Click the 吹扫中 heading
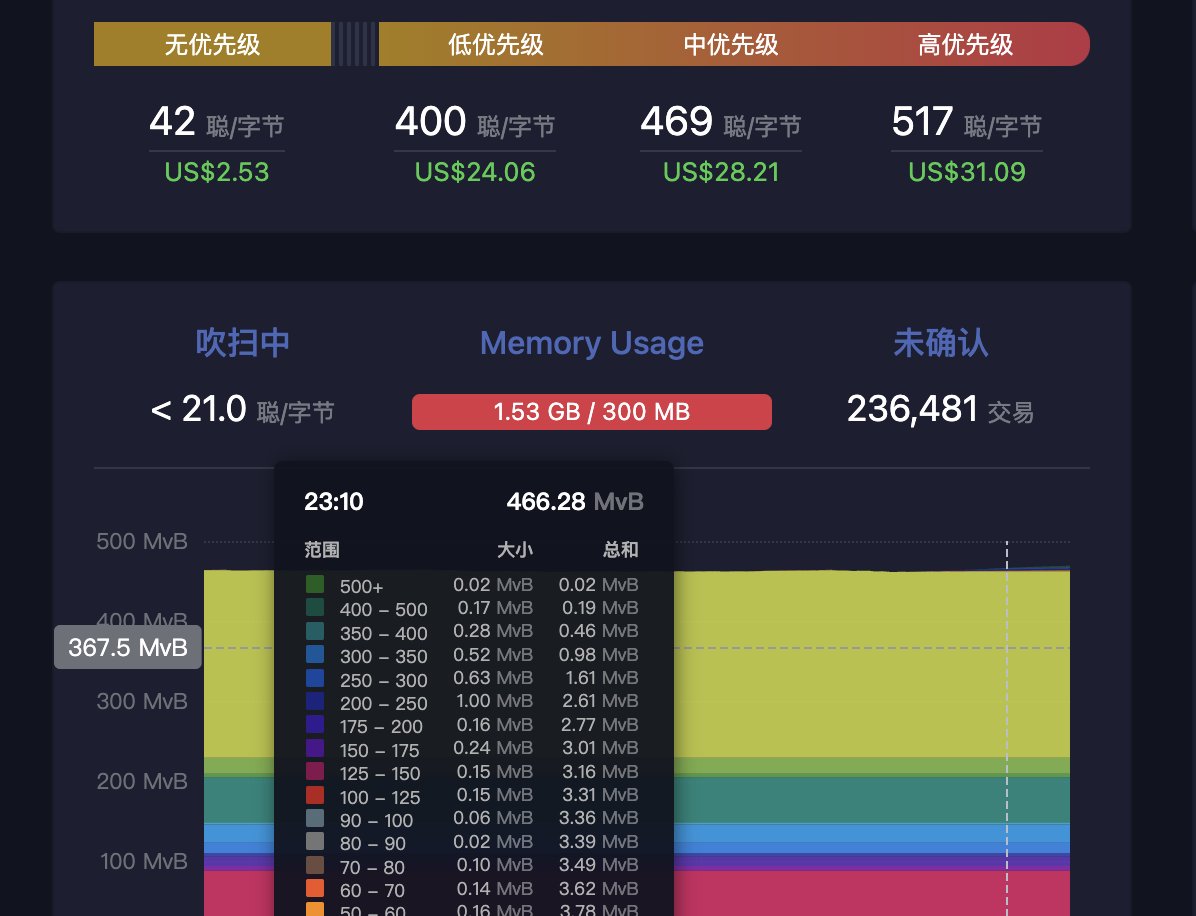Image resolution: width=1196 pixels, height=916 pixels. coord(243,342)
